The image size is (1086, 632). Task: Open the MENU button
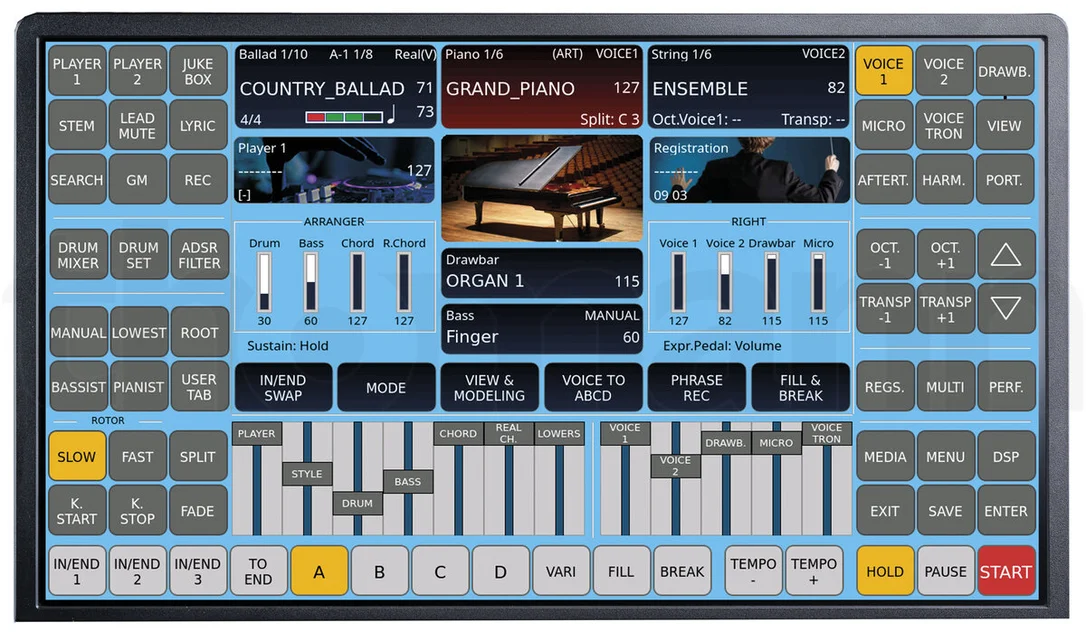945,456
